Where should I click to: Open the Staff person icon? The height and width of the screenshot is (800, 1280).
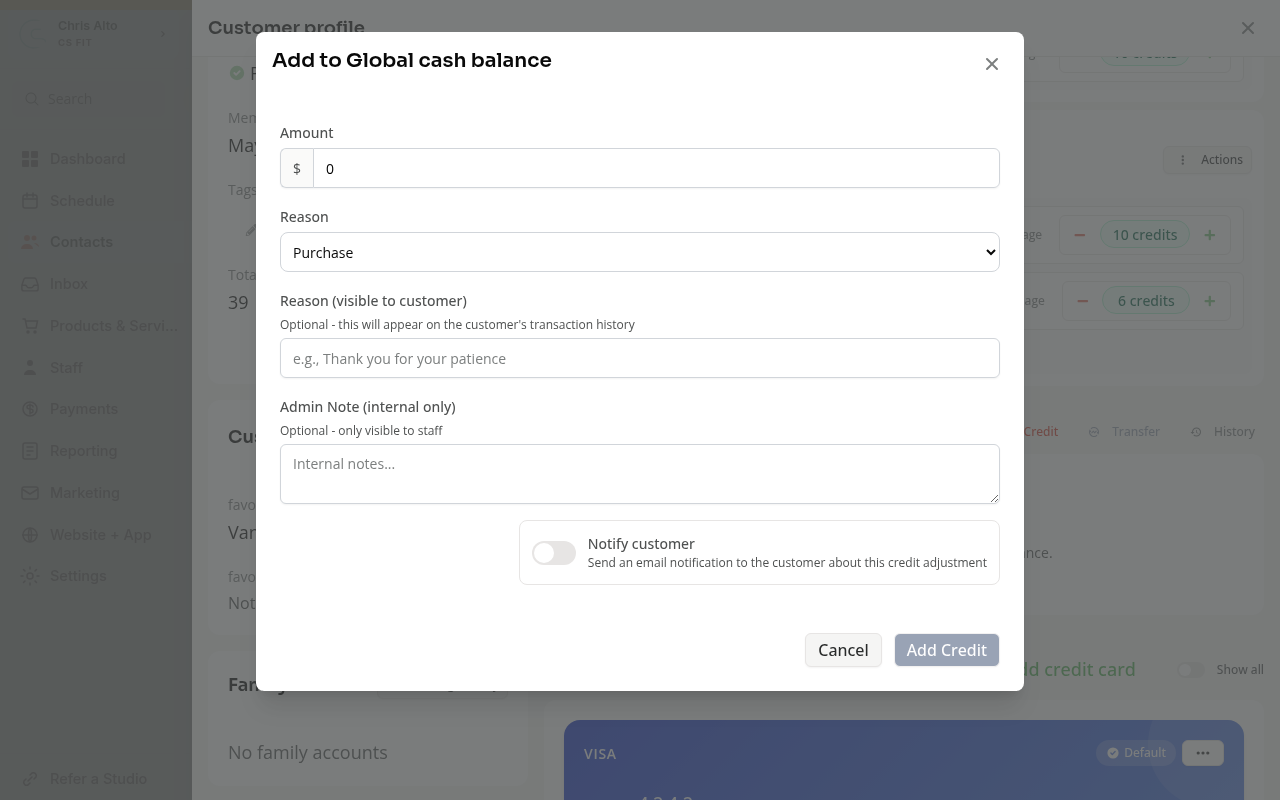coord(30,368)
